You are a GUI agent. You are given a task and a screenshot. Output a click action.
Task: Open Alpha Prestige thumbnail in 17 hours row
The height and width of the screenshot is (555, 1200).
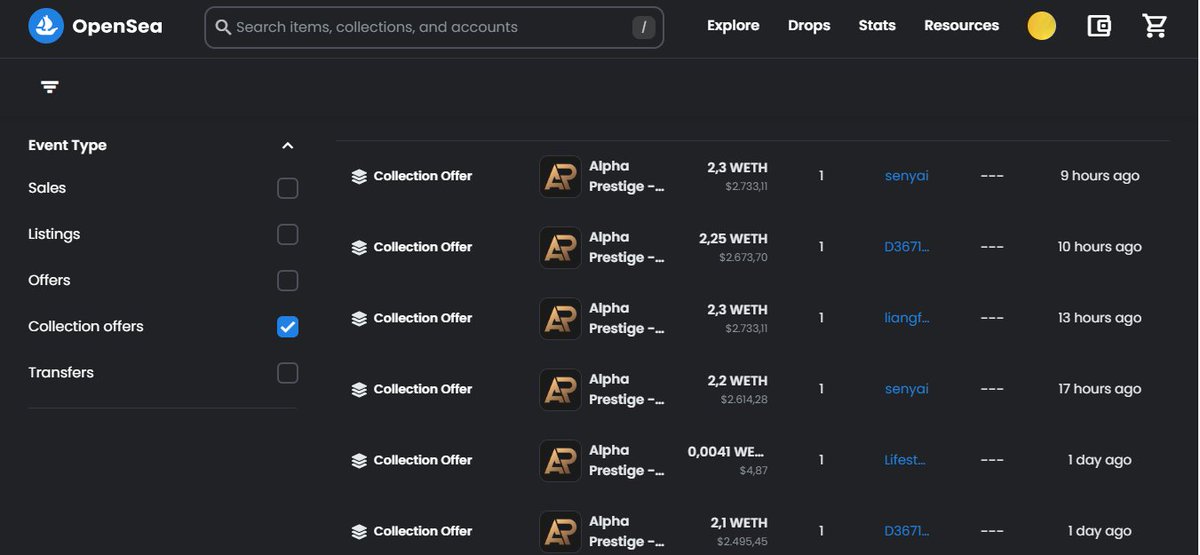pyautogui.click(x=560, y=389)
